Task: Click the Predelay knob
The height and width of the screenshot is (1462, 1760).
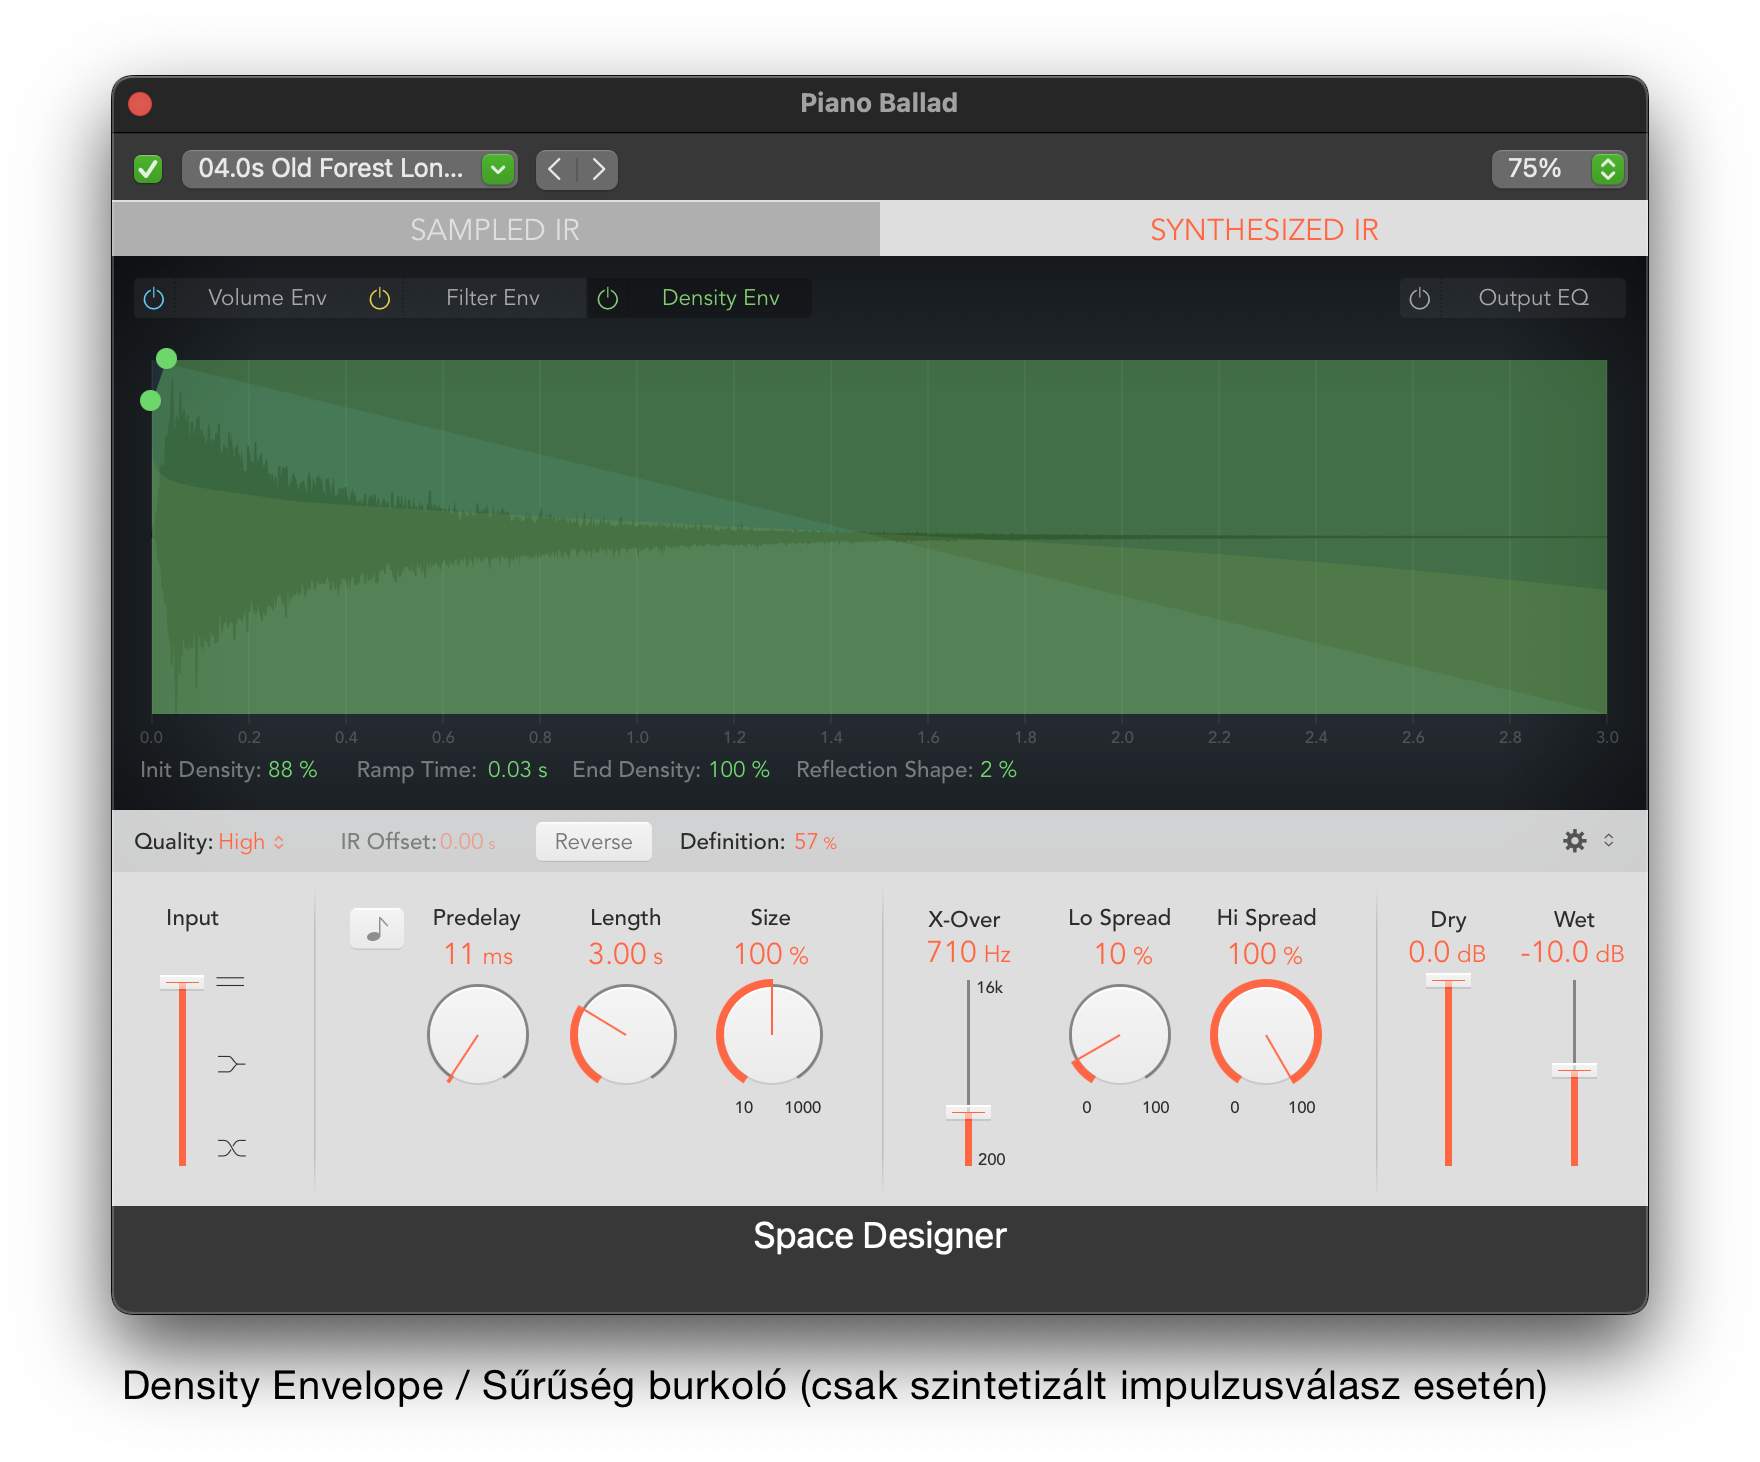Action: [x=478, y=1035]
